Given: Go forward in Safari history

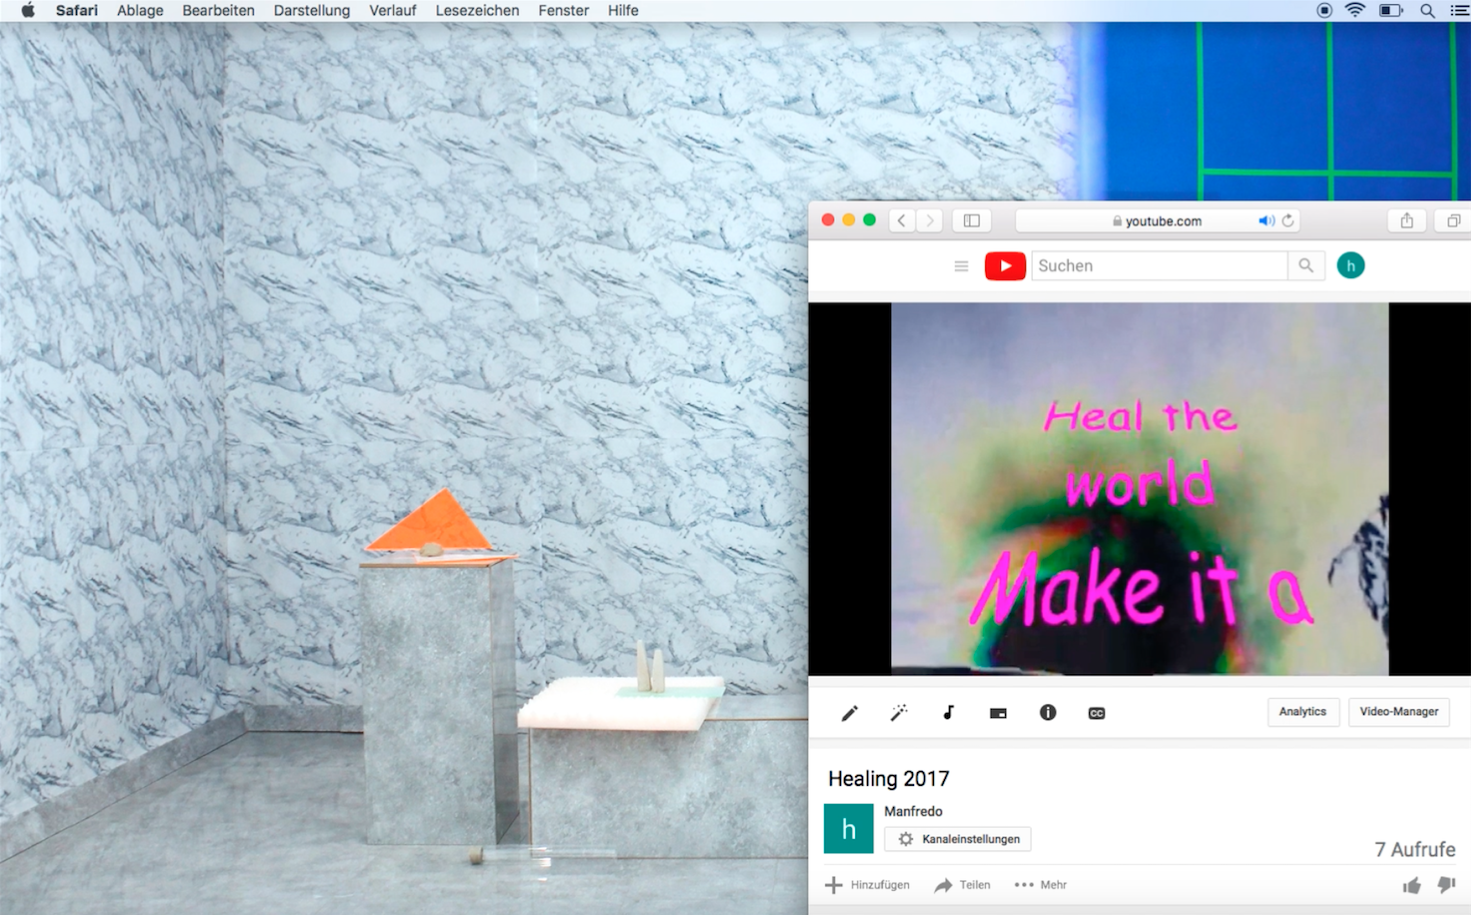Looking at the screenshot, I should tap(930, 220).
